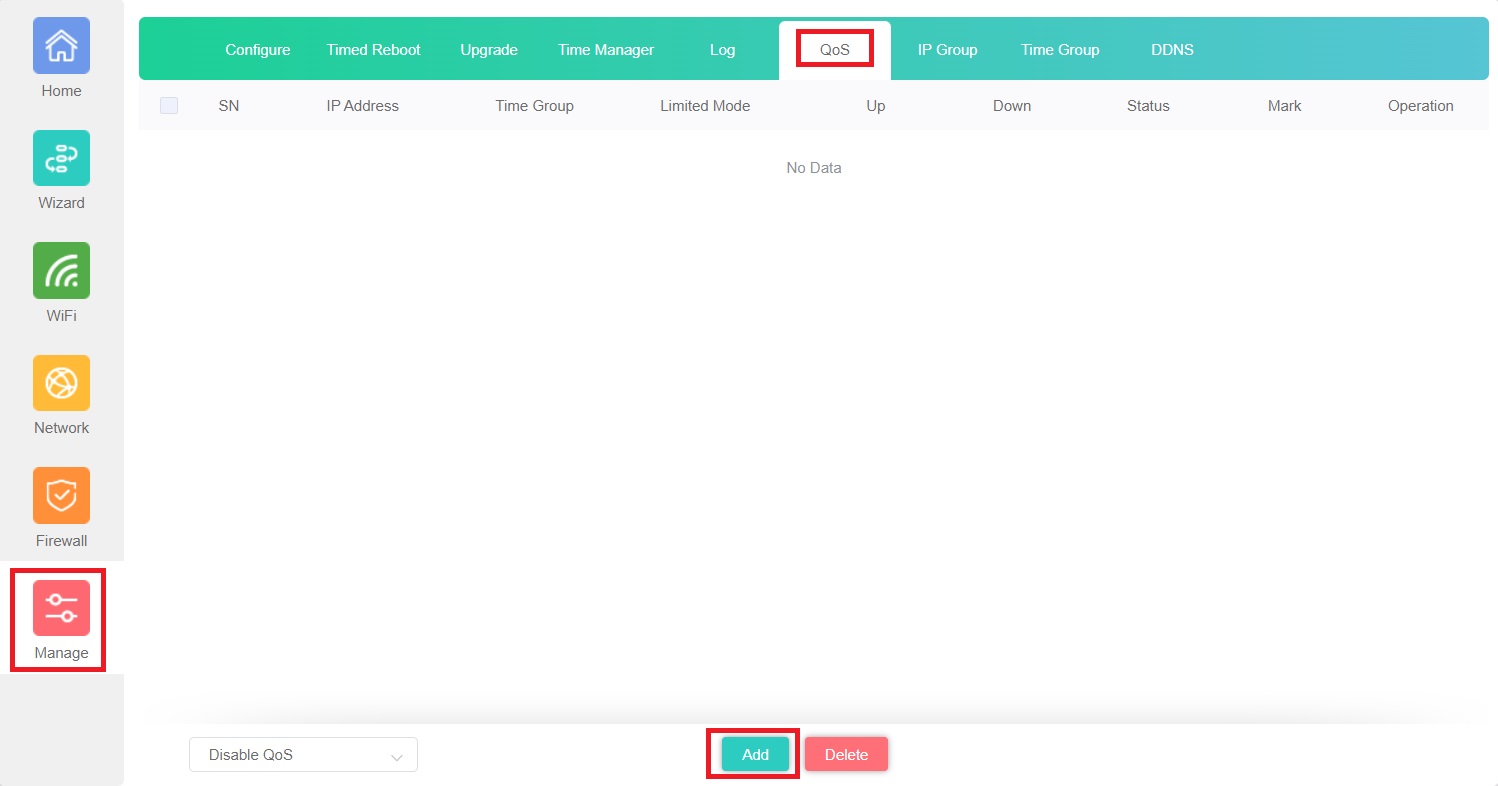Go to the Network globe icon
Viewport: 1498px width, 786px height.
61,383
